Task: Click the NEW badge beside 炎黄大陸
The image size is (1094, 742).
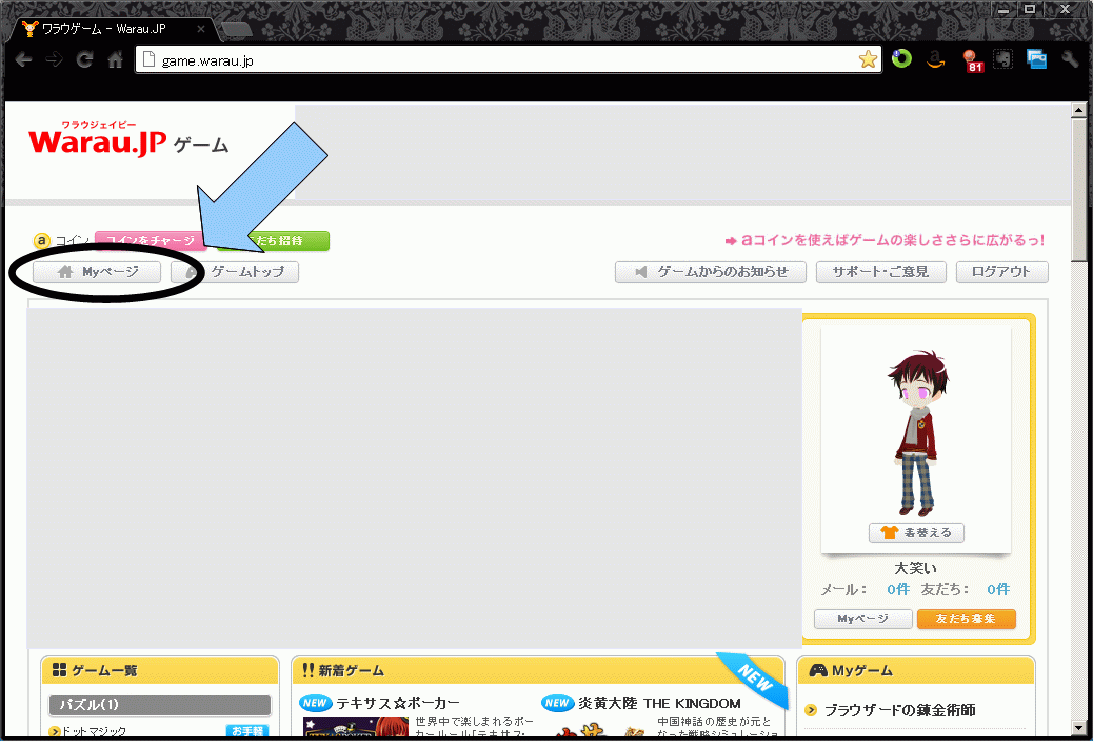Action: pyautogui.click(x=557, y=703)
